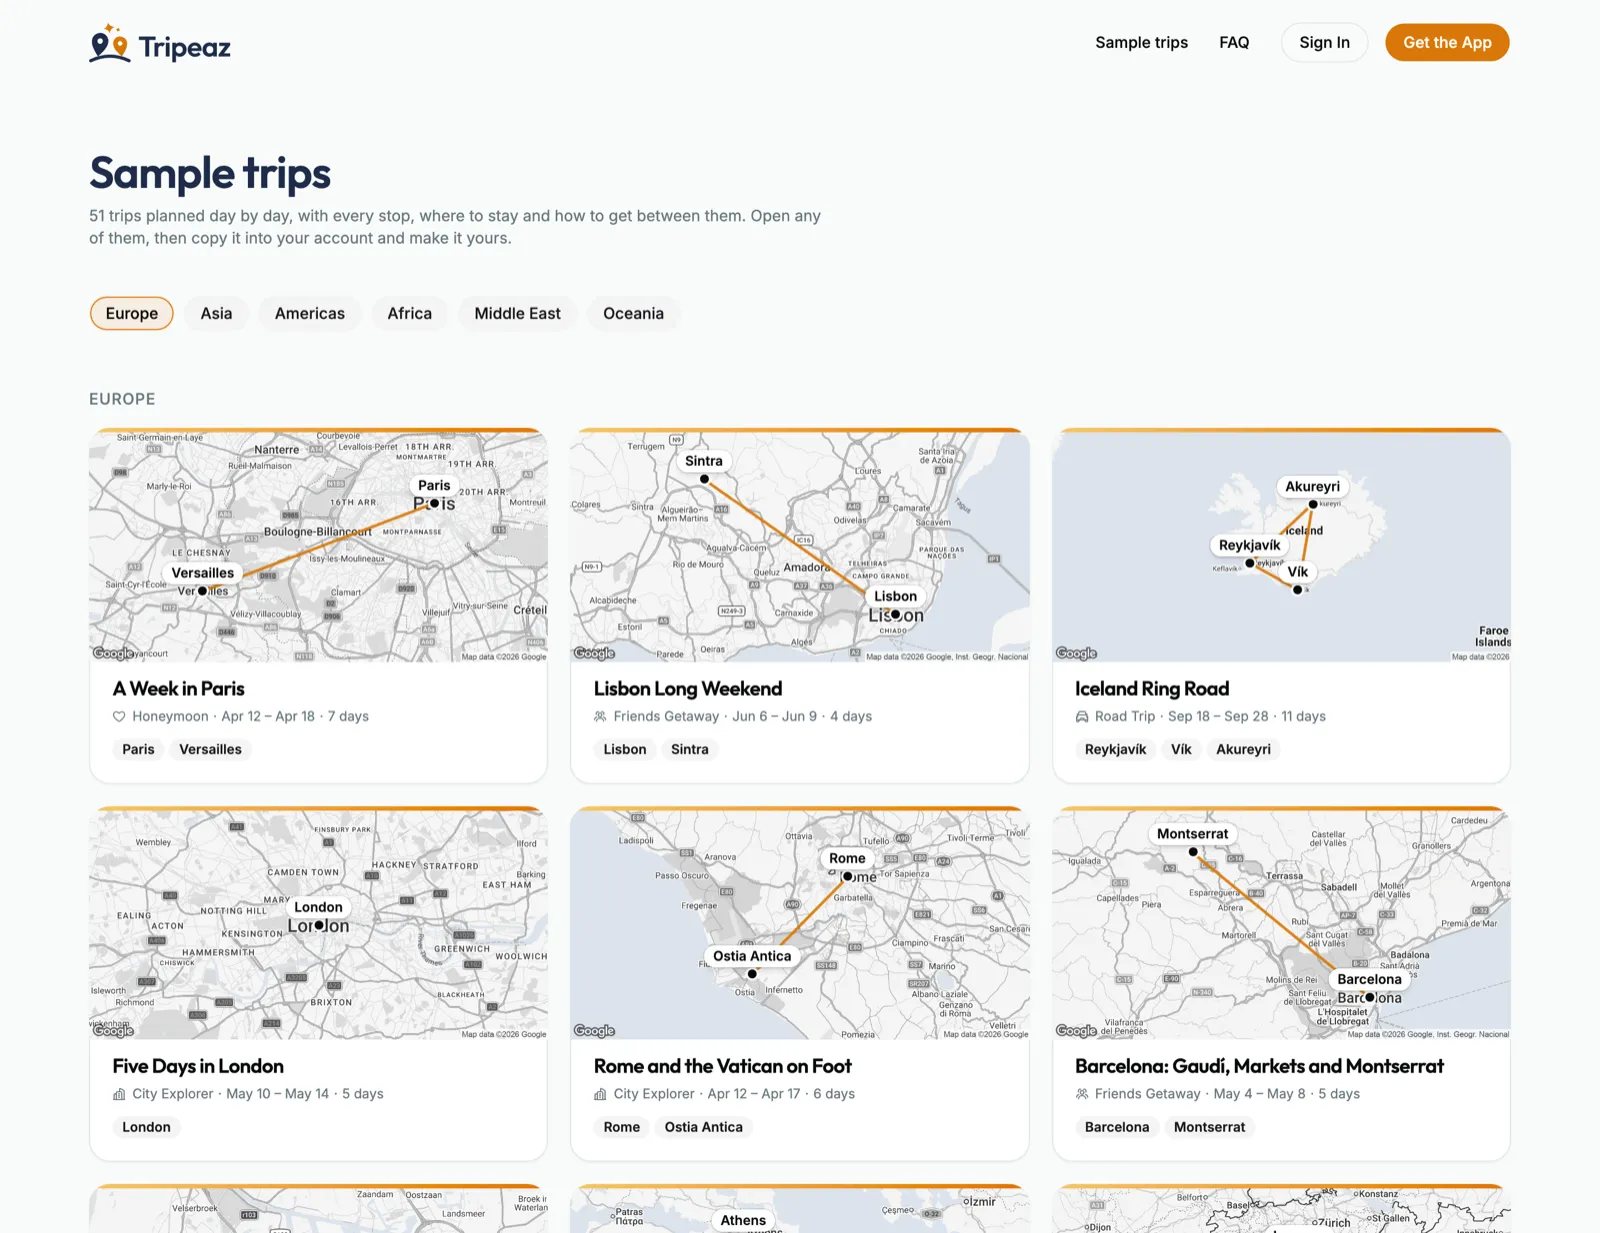Open the Five Days in London title

pos(198,1067)
